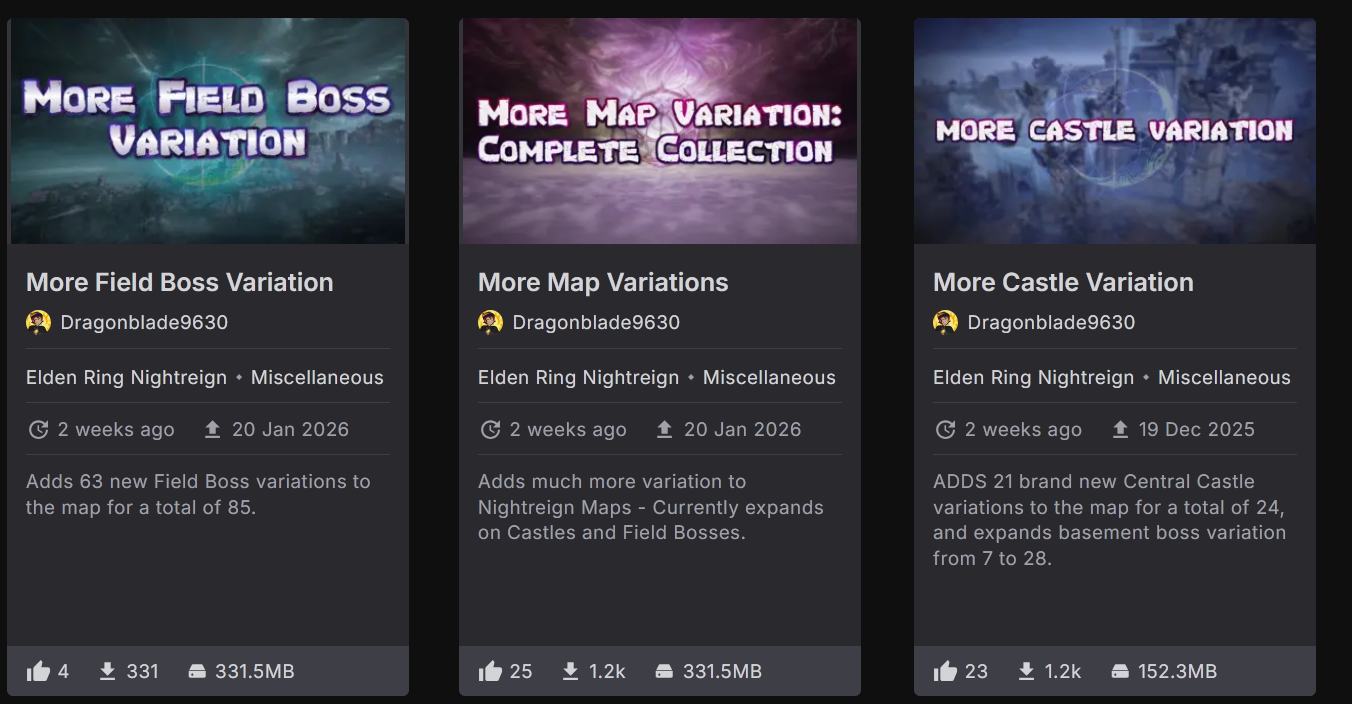Click the drive icon beside 152.3MB
The width and height of the screenshot is (1352, 704).
1119,671
